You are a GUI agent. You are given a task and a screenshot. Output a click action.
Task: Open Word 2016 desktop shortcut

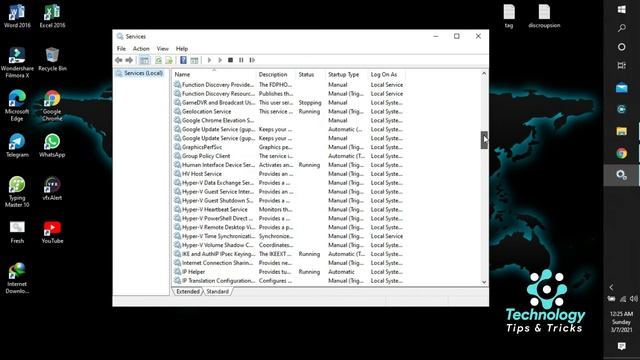click(17, 16)
